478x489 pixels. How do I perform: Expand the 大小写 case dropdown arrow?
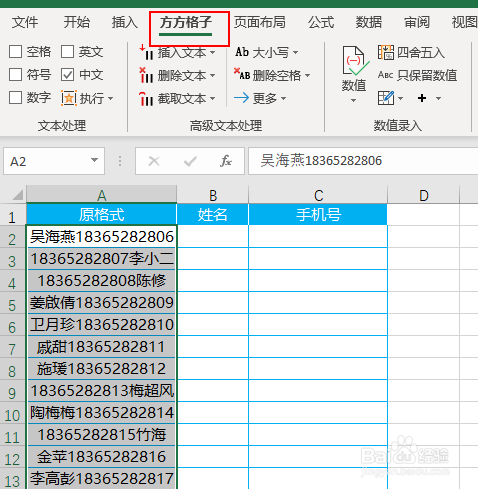(295, 53)
